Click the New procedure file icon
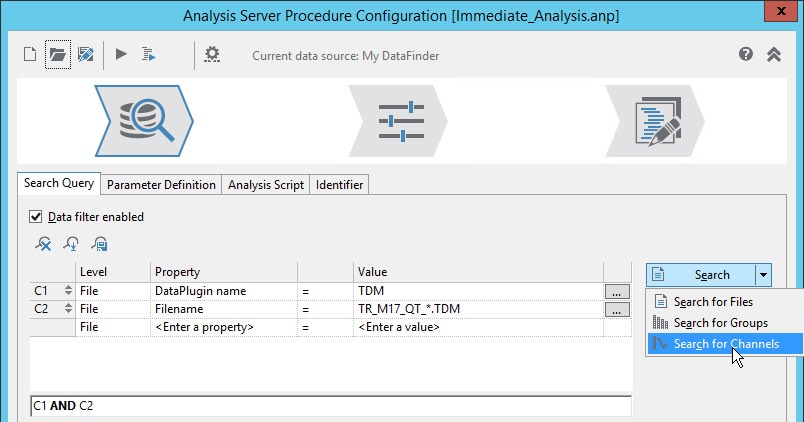This screenshot has height=422, width=804. coord(30,55)
